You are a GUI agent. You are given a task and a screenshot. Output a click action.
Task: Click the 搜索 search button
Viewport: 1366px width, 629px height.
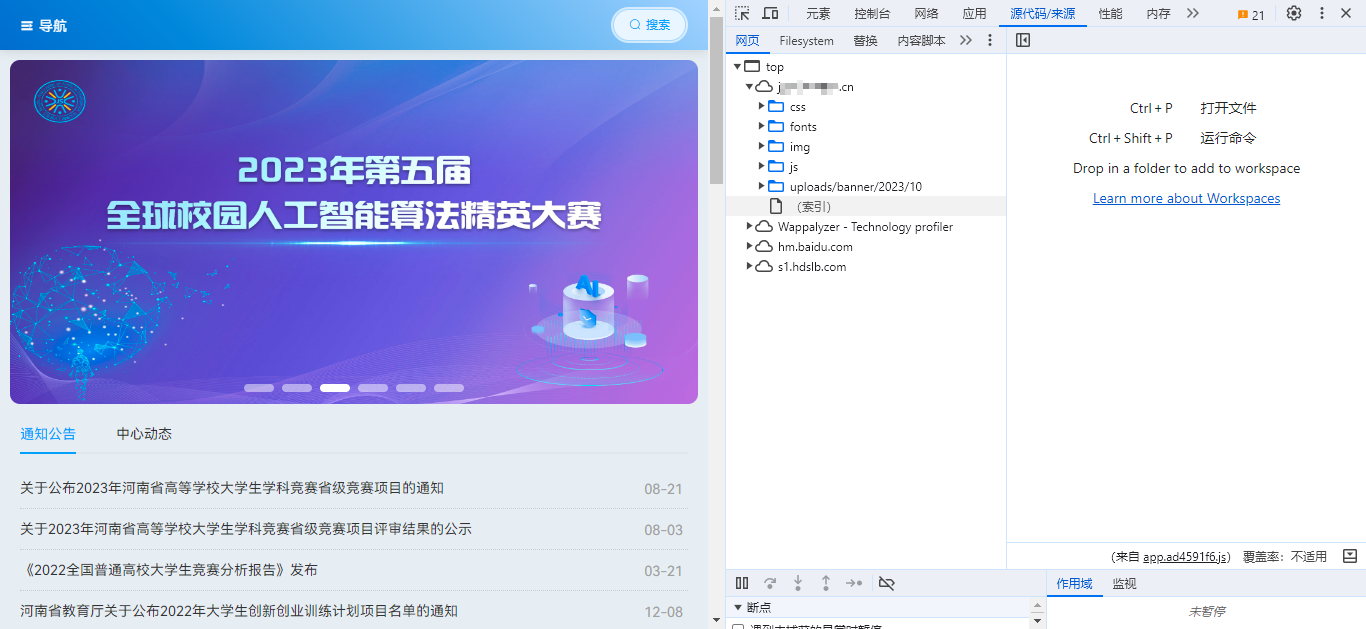[x=650, y=25]
